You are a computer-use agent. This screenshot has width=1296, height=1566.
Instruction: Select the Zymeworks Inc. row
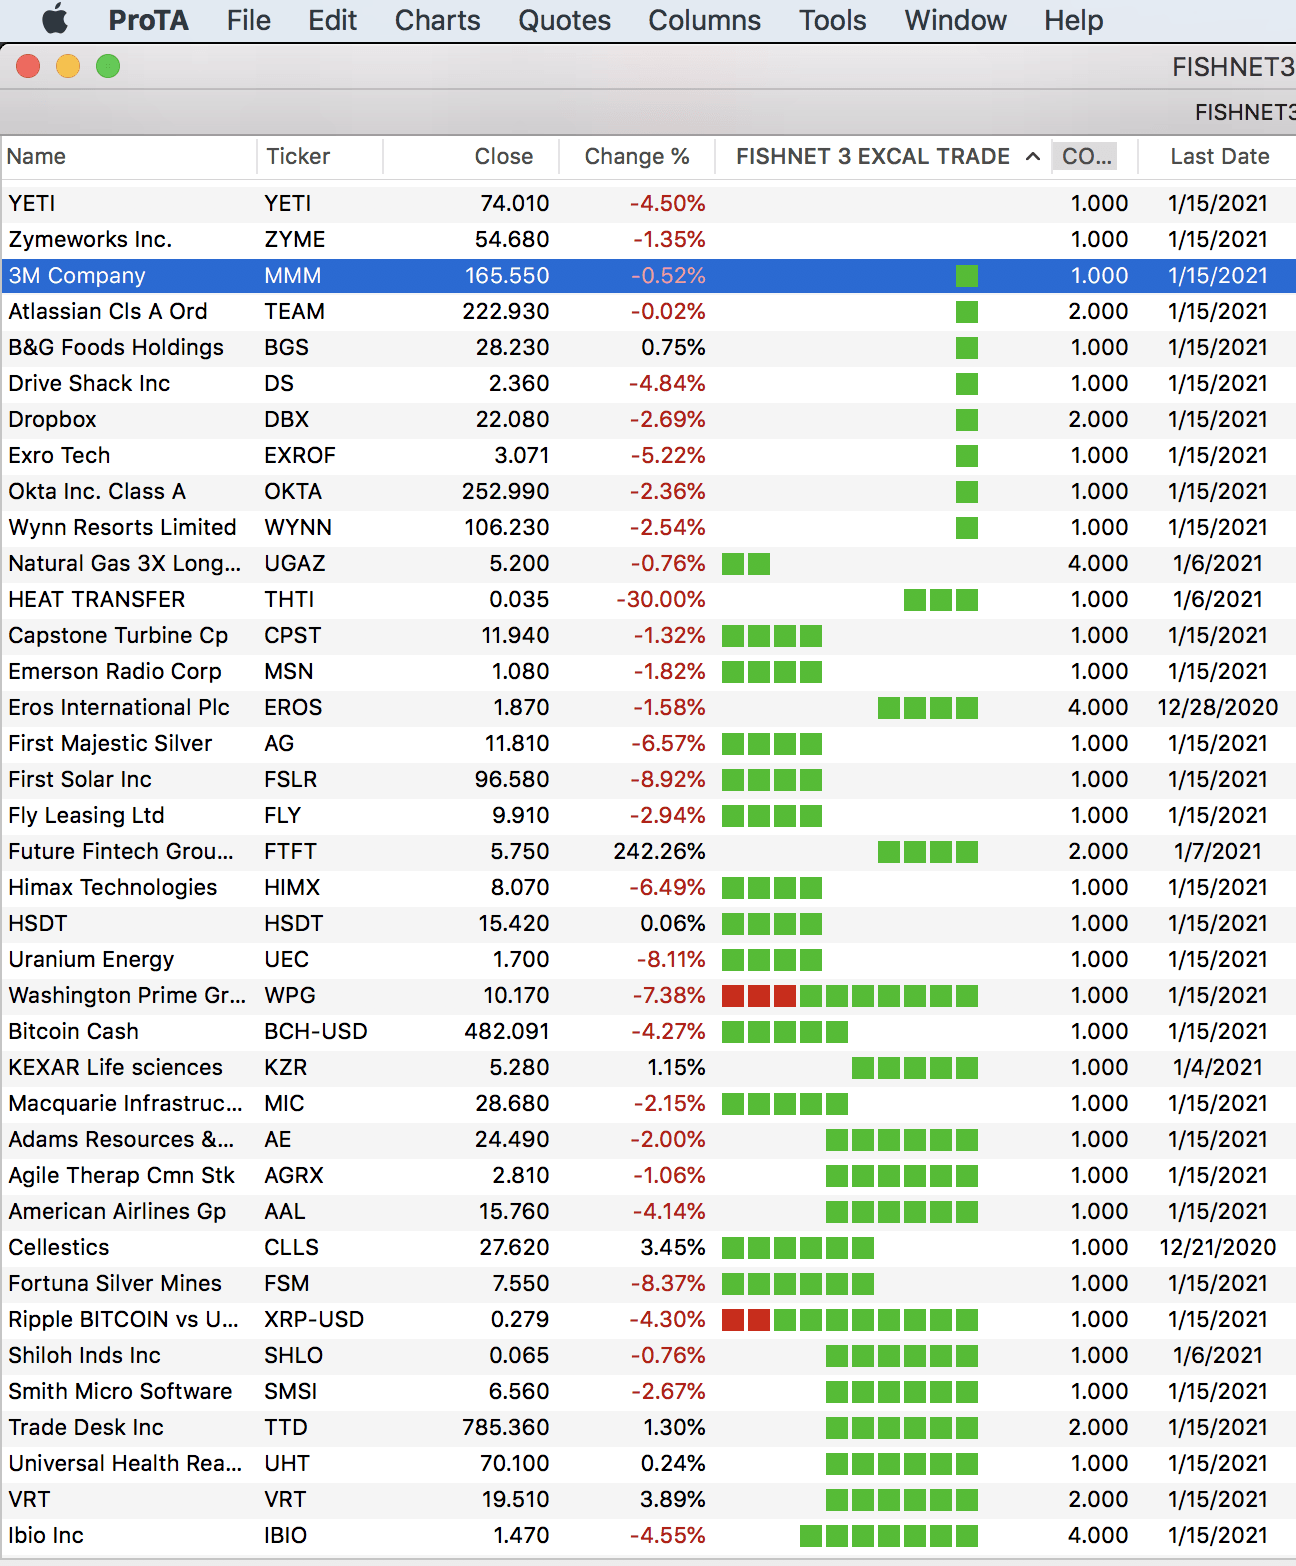pyautogui.click(x=648, y=239)
